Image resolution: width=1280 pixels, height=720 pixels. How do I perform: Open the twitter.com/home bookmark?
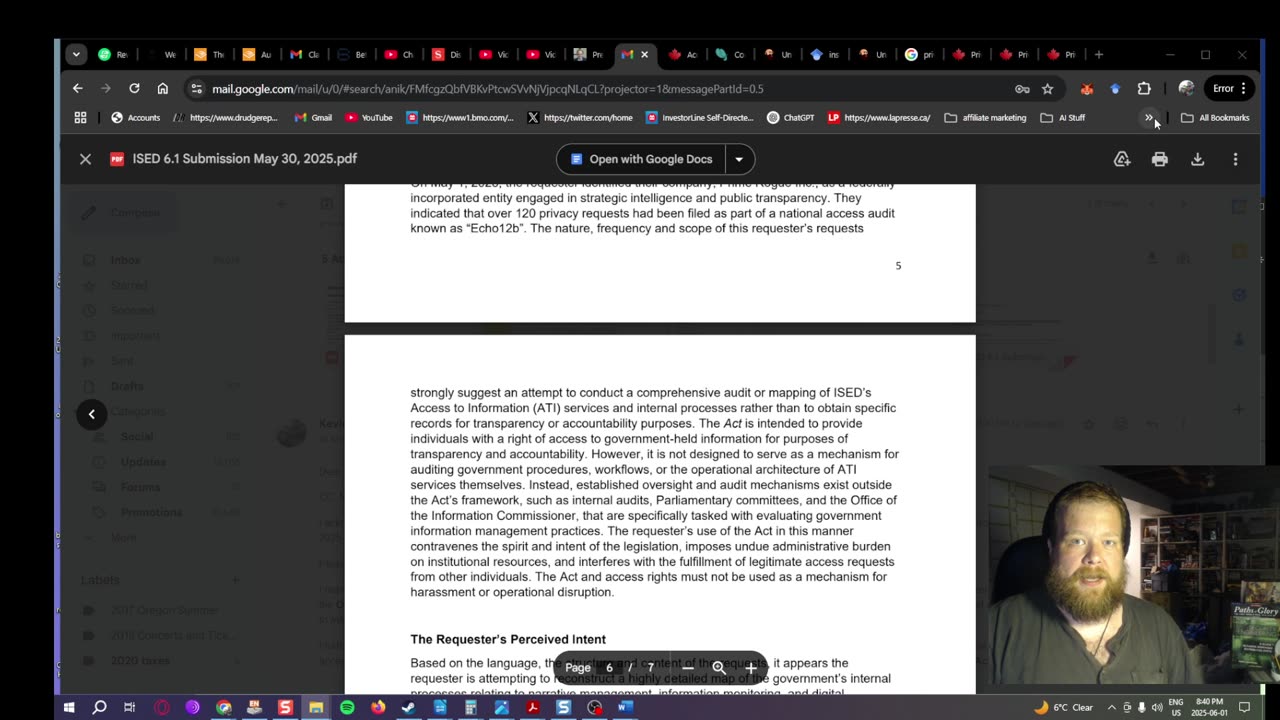tap(580, 118)
